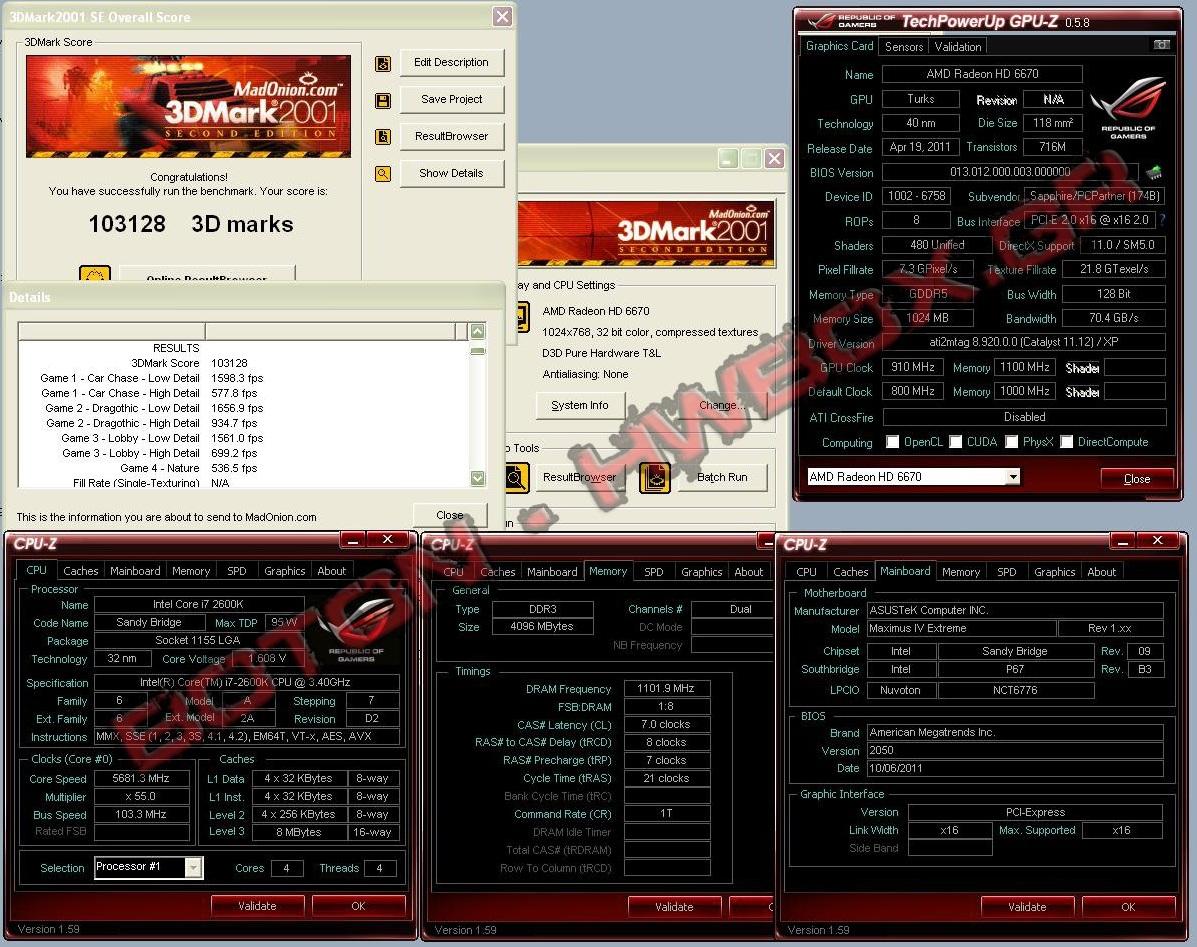Viewport: 1197px width, 947px height.
Task: Click the Close button in GPU-Z
Action: tap(1137, 478)
